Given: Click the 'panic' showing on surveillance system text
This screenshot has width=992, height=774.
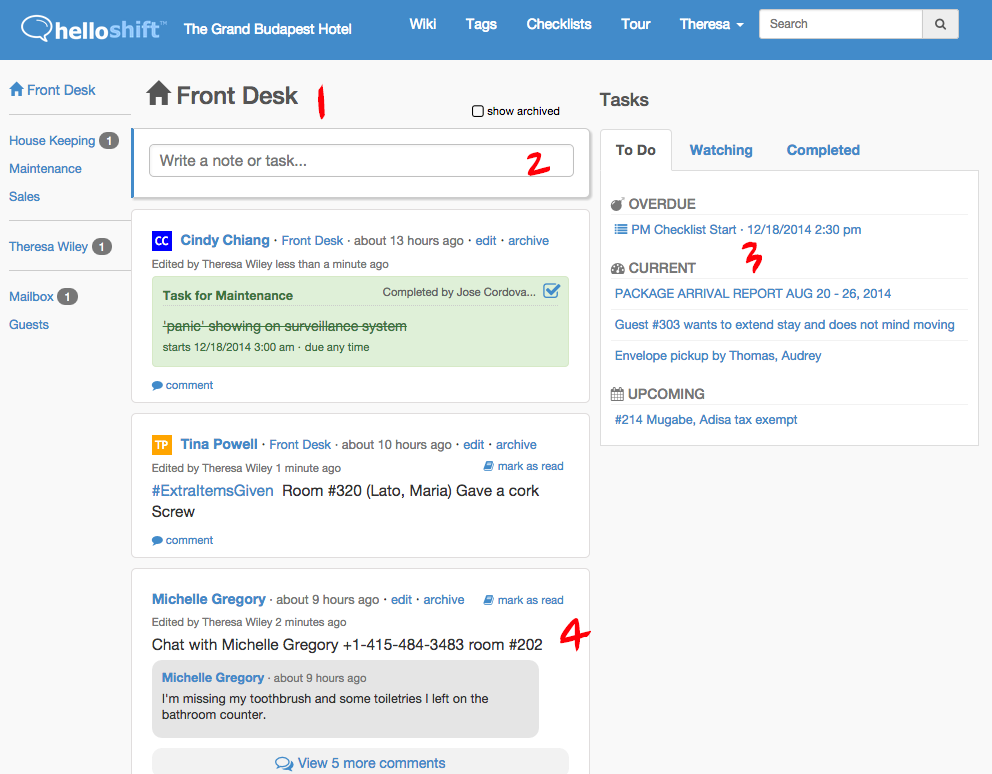Looking at the screenshot, I should [285, 326].
